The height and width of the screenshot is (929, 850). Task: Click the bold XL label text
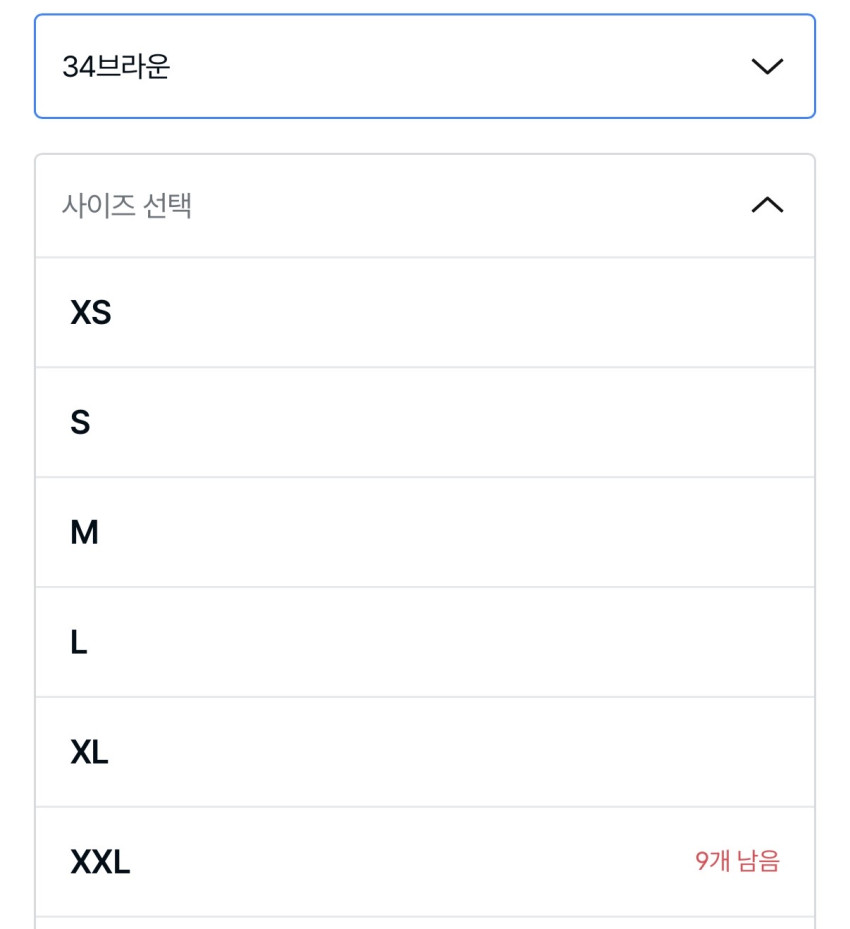point(89,753)
